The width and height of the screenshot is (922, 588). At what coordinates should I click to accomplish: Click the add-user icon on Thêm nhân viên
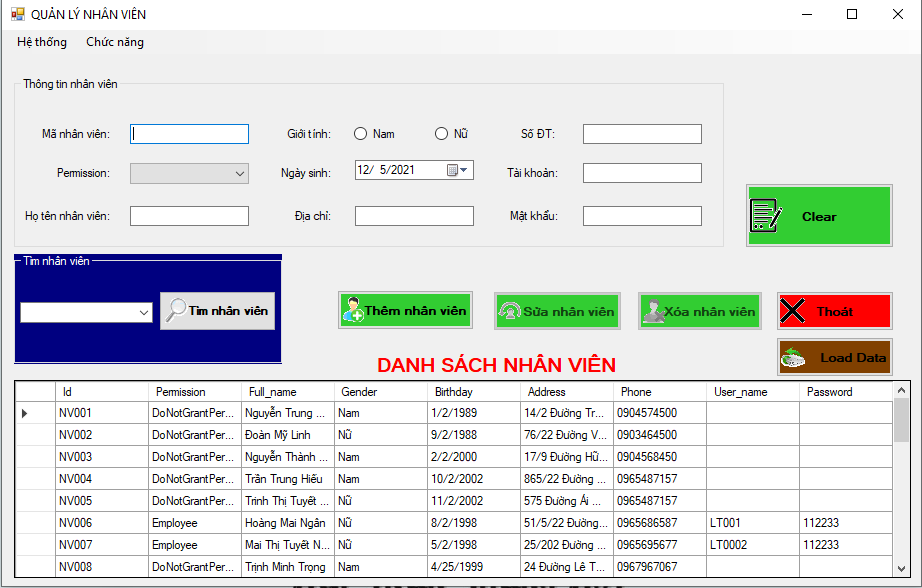tap(353, 310)
